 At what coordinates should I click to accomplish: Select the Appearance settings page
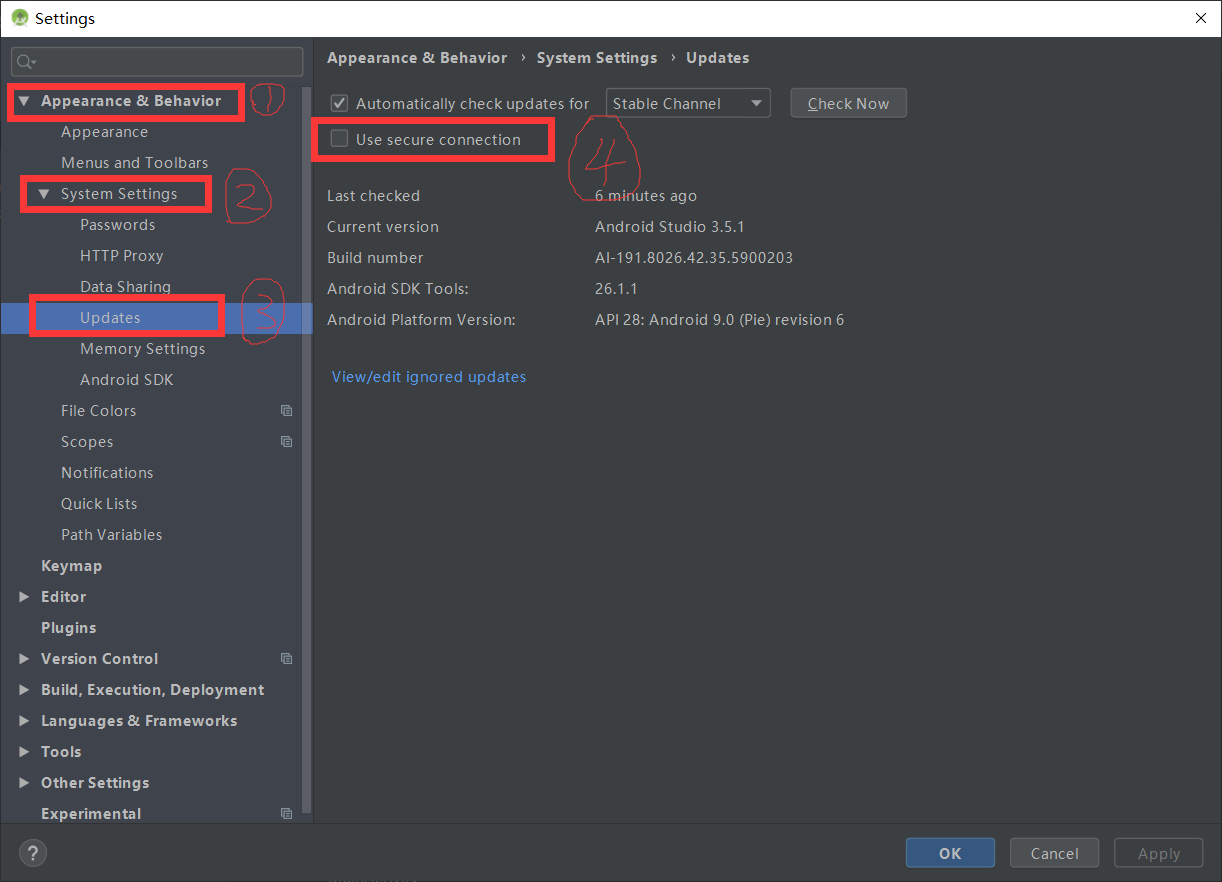[x=104, y=132]
